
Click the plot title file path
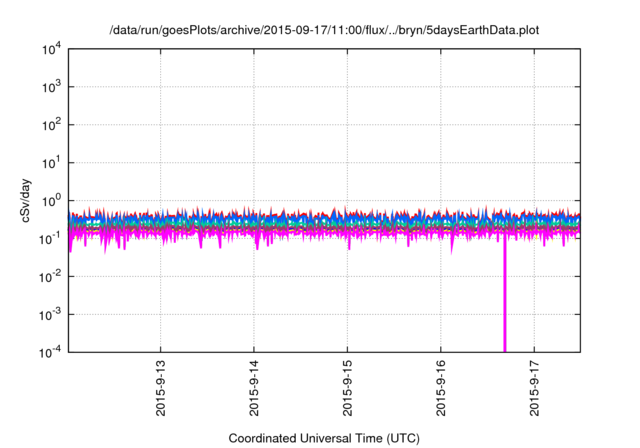(x=324, y=30)
